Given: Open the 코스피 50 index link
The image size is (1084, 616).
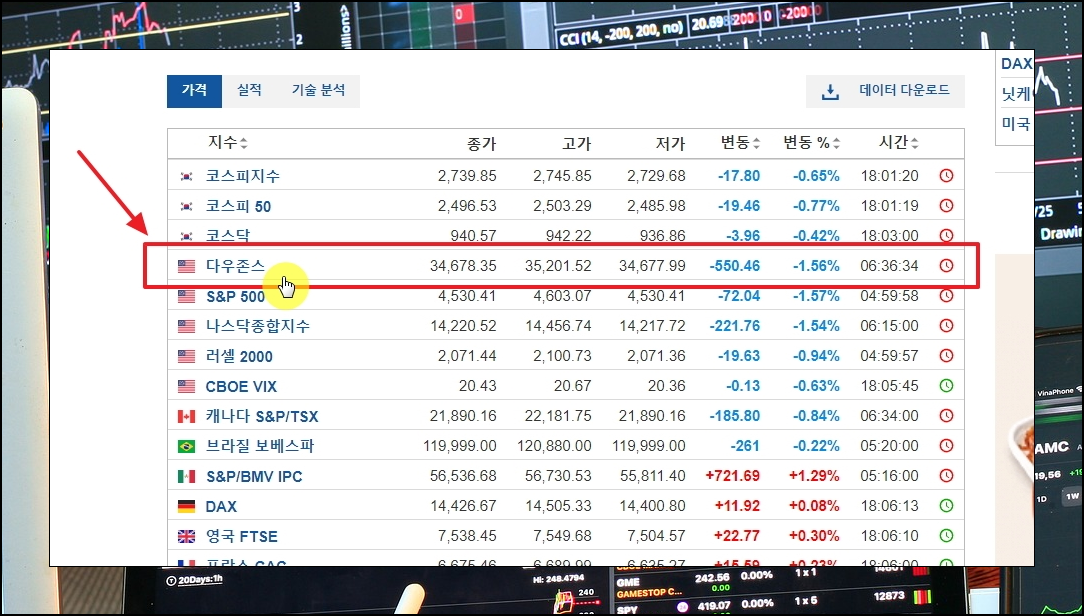Looking at the screenshot, I should pyautogui.click(x=239, y=206).
